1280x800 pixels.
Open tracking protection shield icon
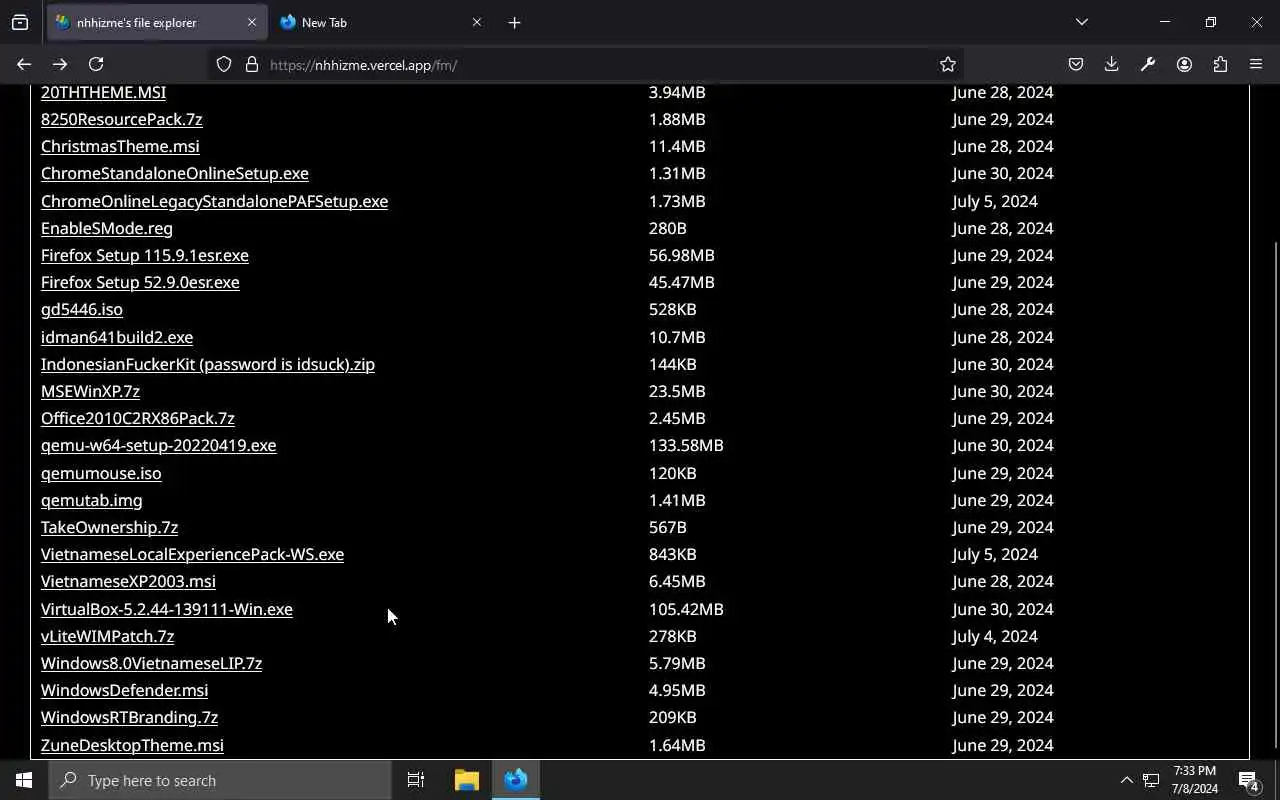click(x=224, y=64)
